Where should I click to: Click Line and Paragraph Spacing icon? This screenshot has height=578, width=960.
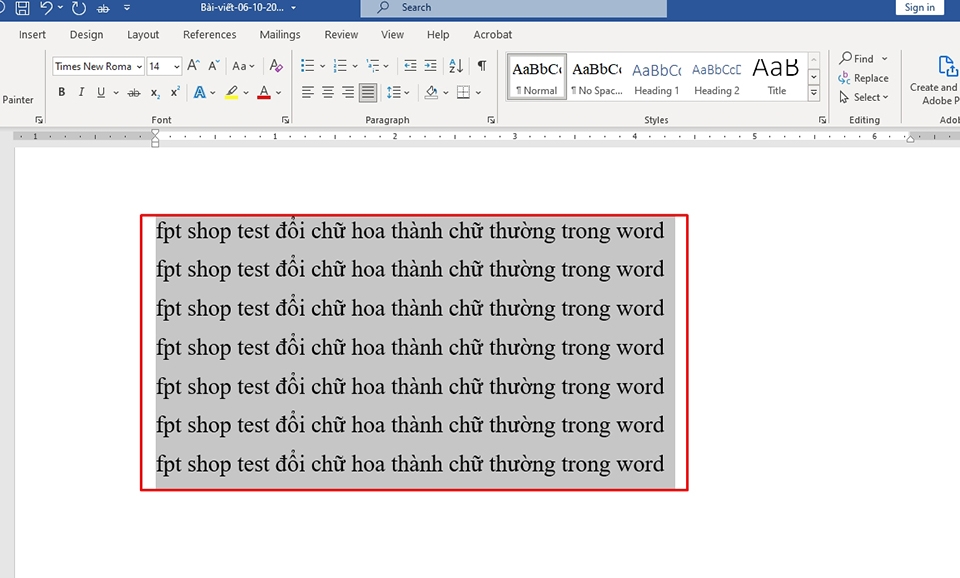pyautogui.click(x=394, y=92)
